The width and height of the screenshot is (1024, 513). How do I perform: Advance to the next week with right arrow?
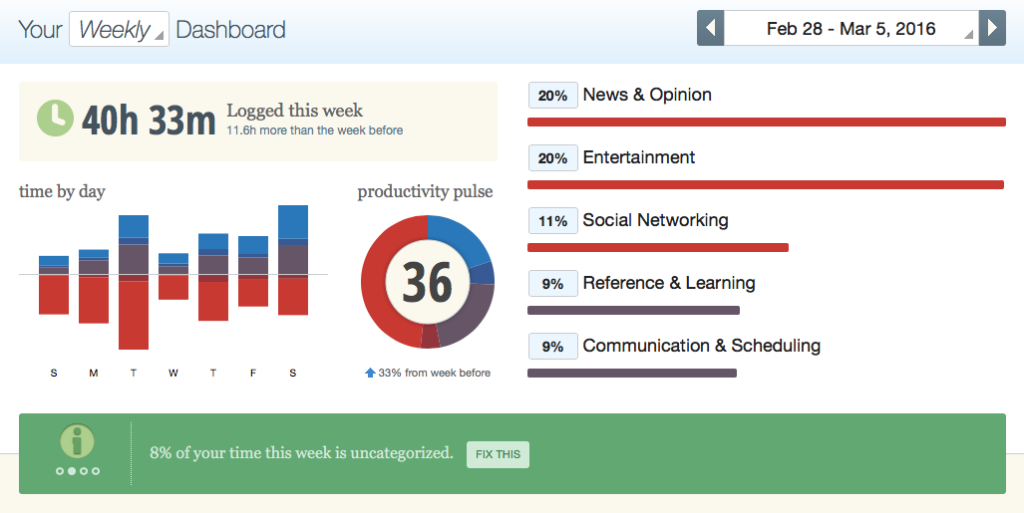point(991,28)
